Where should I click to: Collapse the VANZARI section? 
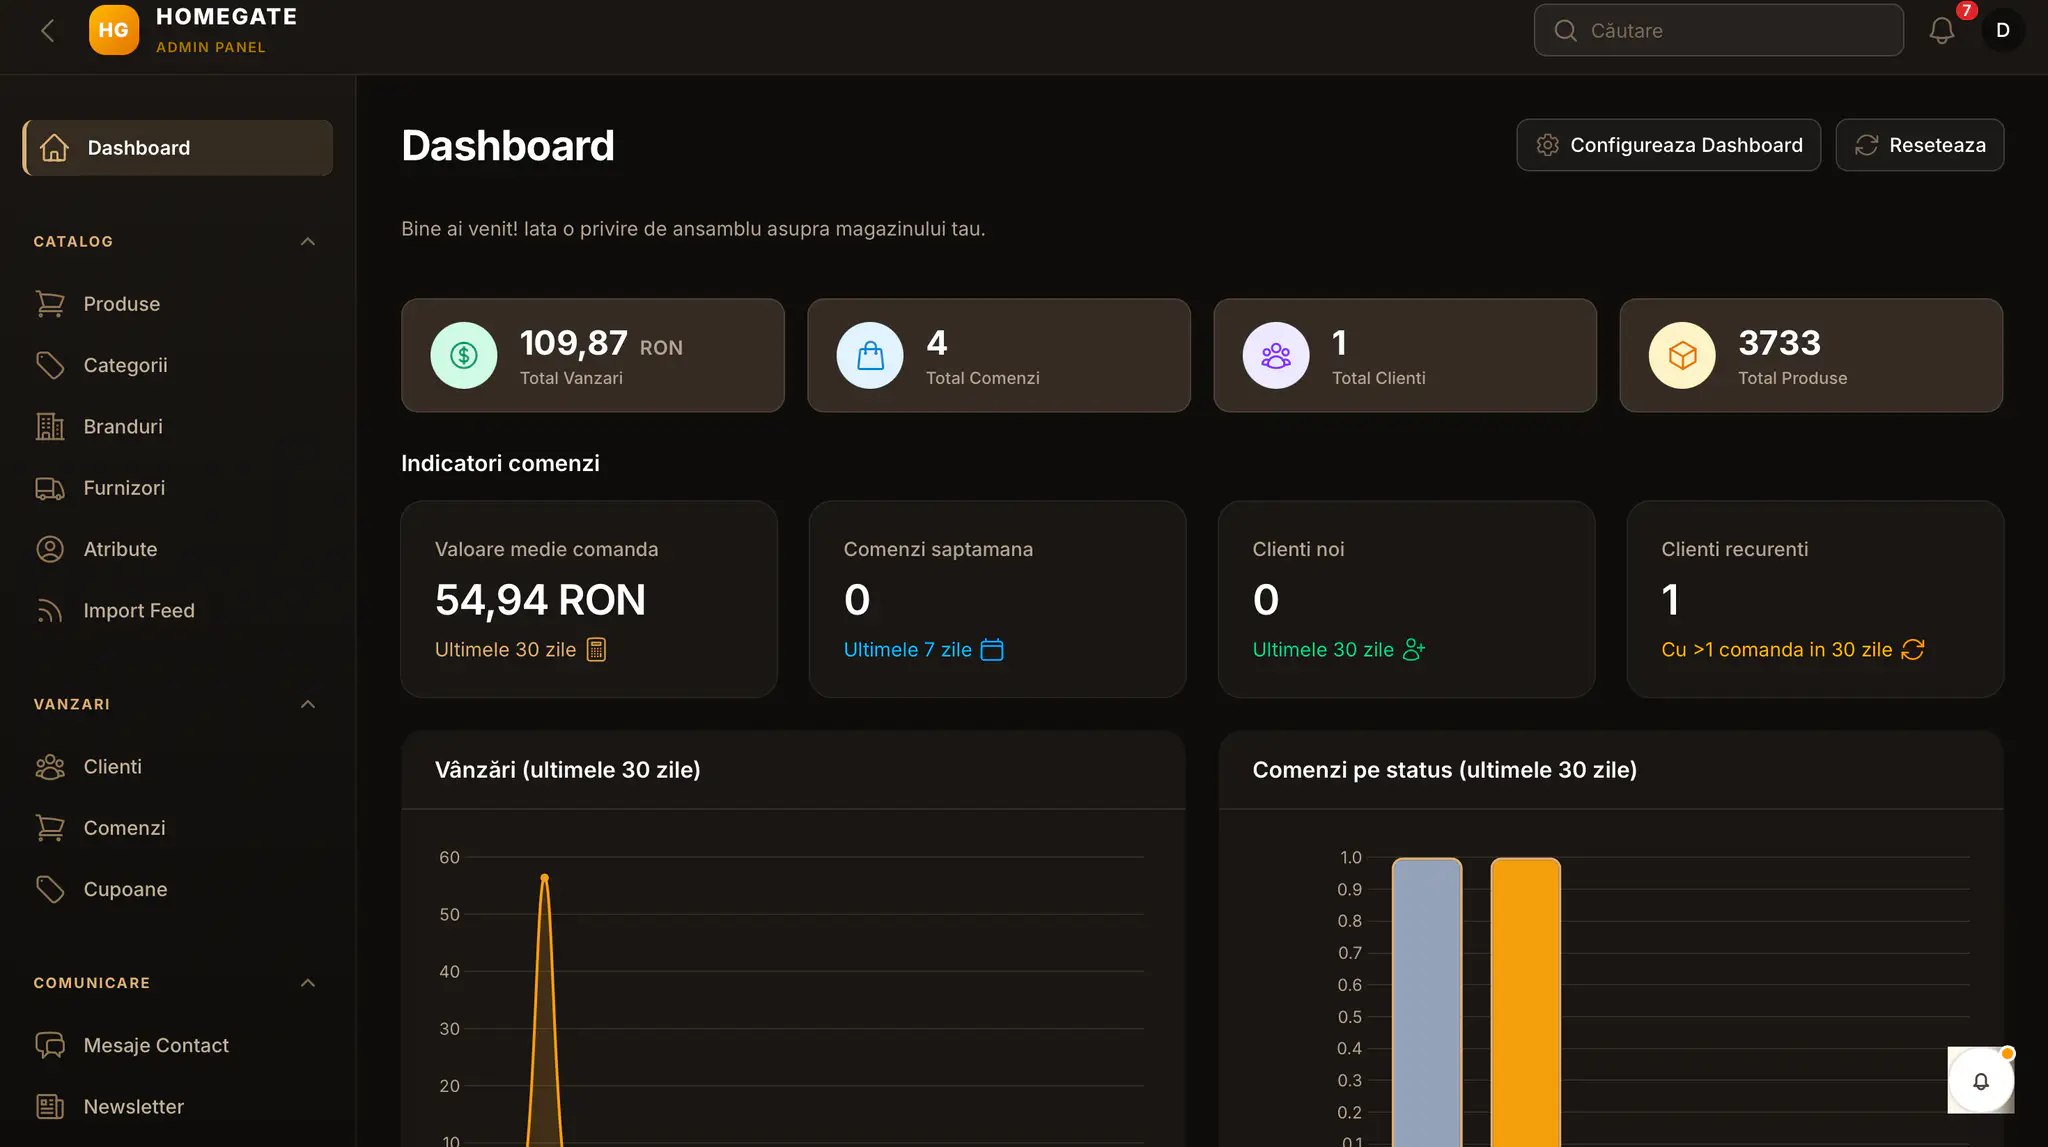click(308, 705)
